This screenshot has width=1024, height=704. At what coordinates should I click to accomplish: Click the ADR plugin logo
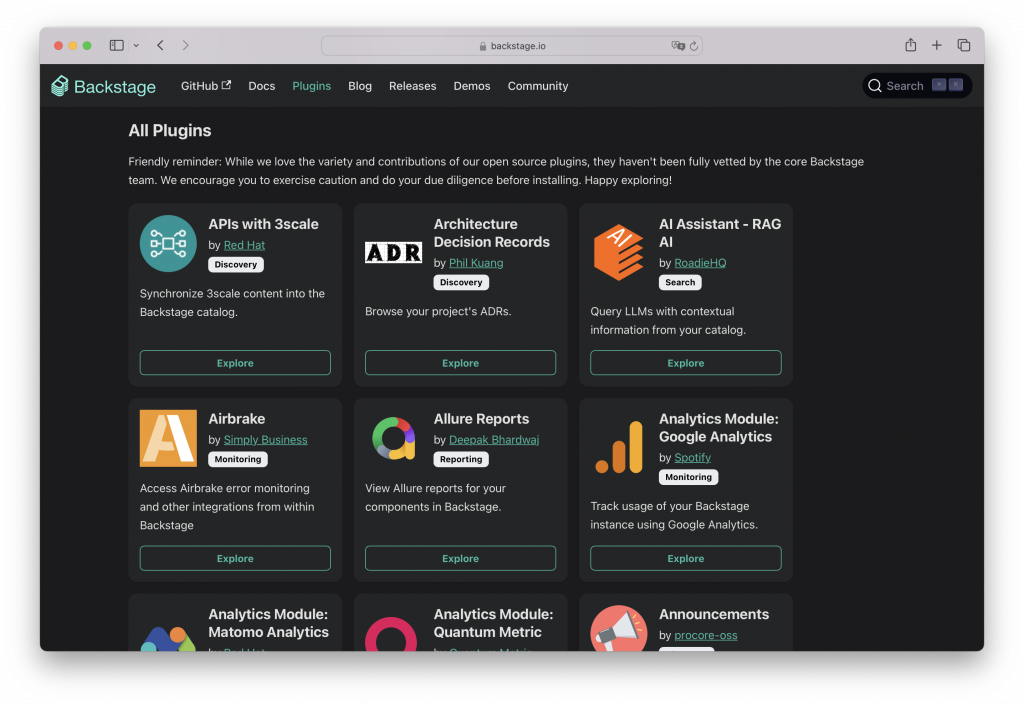pos(393,252)
